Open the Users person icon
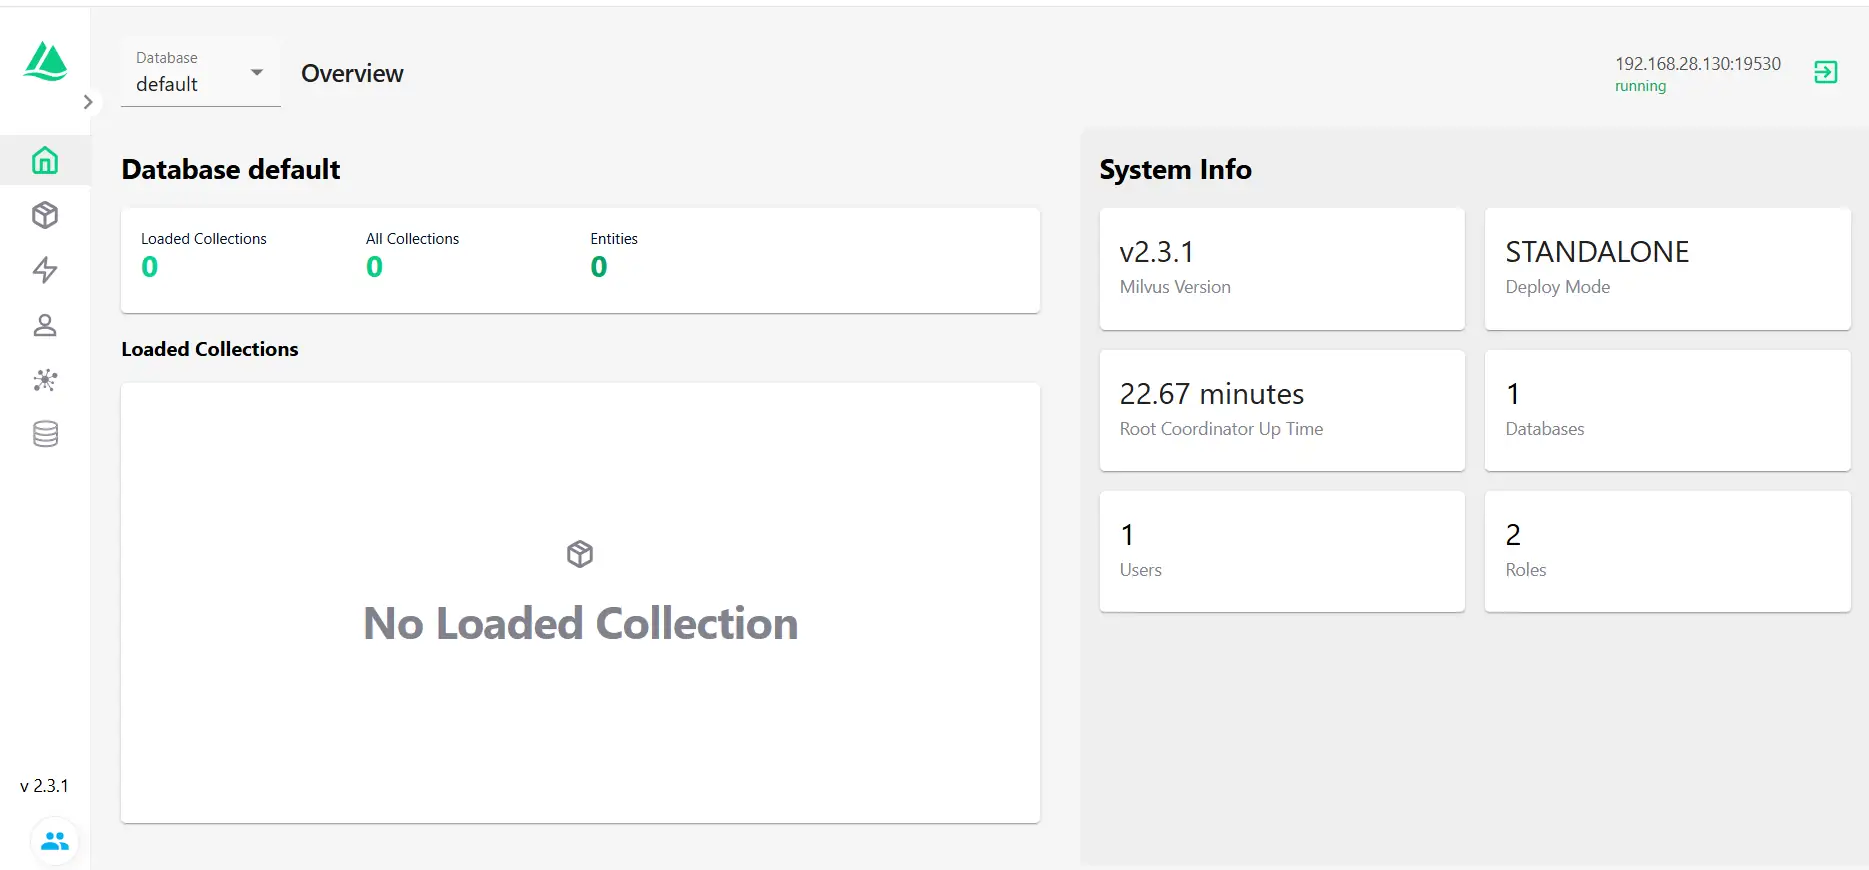This screenshot has height=870, width=1869. coord(45,325)
